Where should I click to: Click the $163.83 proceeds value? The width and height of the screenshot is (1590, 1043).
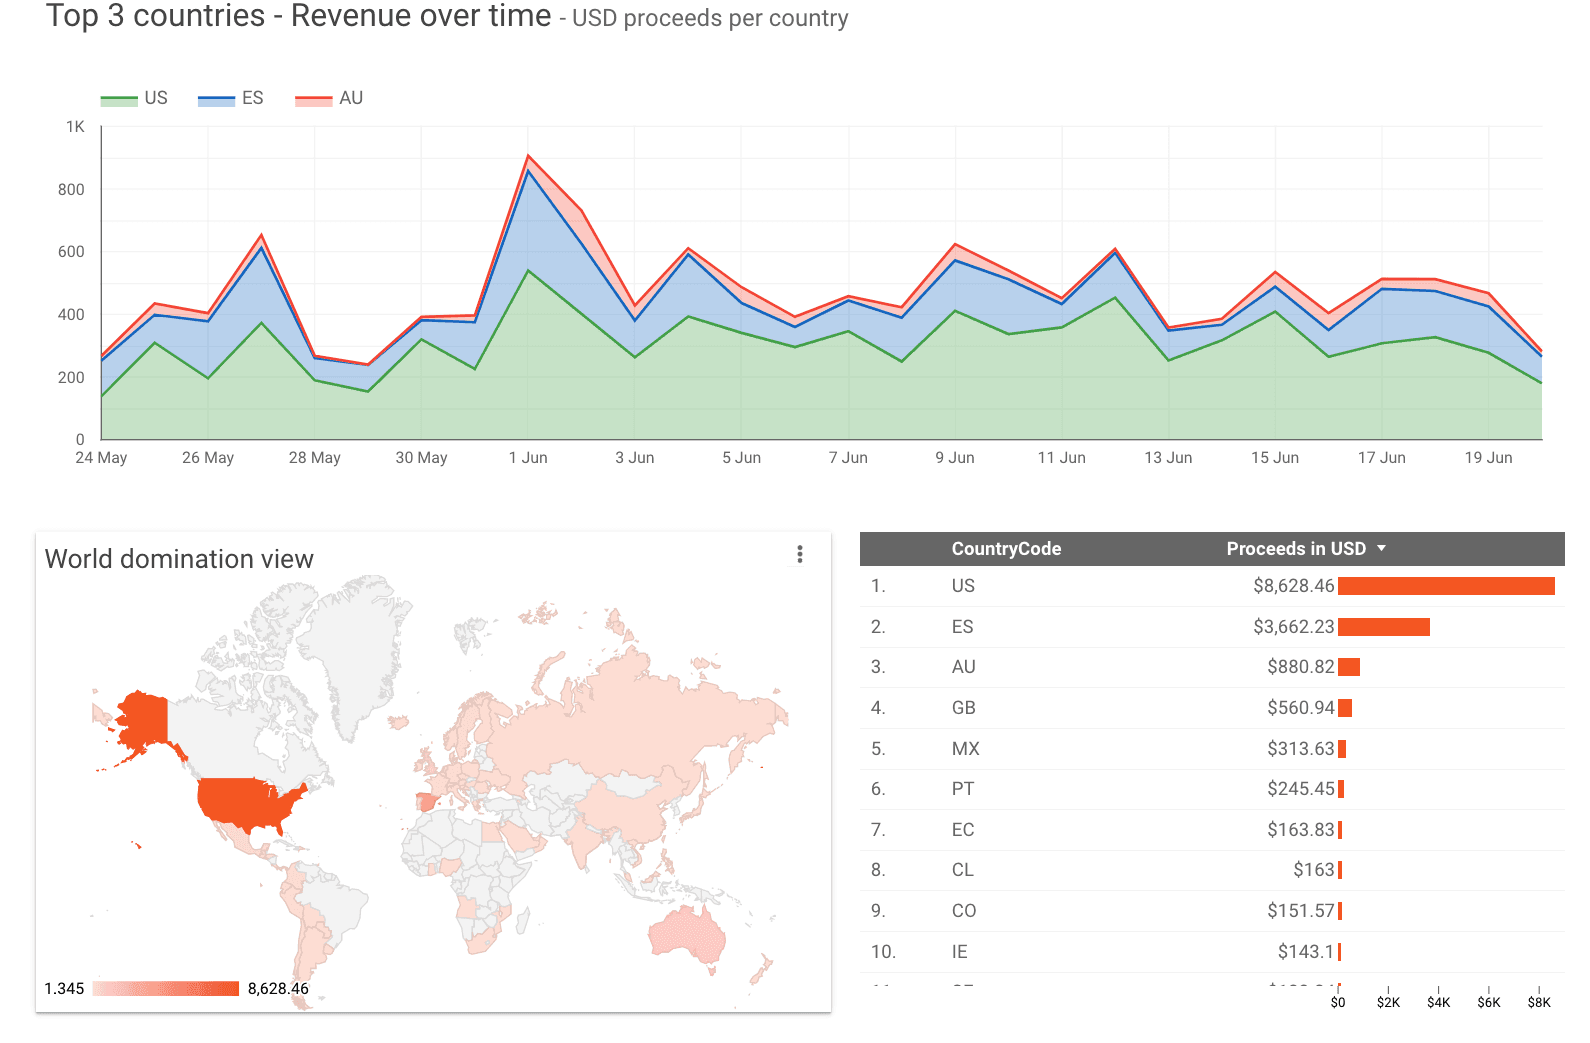point(1300,830)
